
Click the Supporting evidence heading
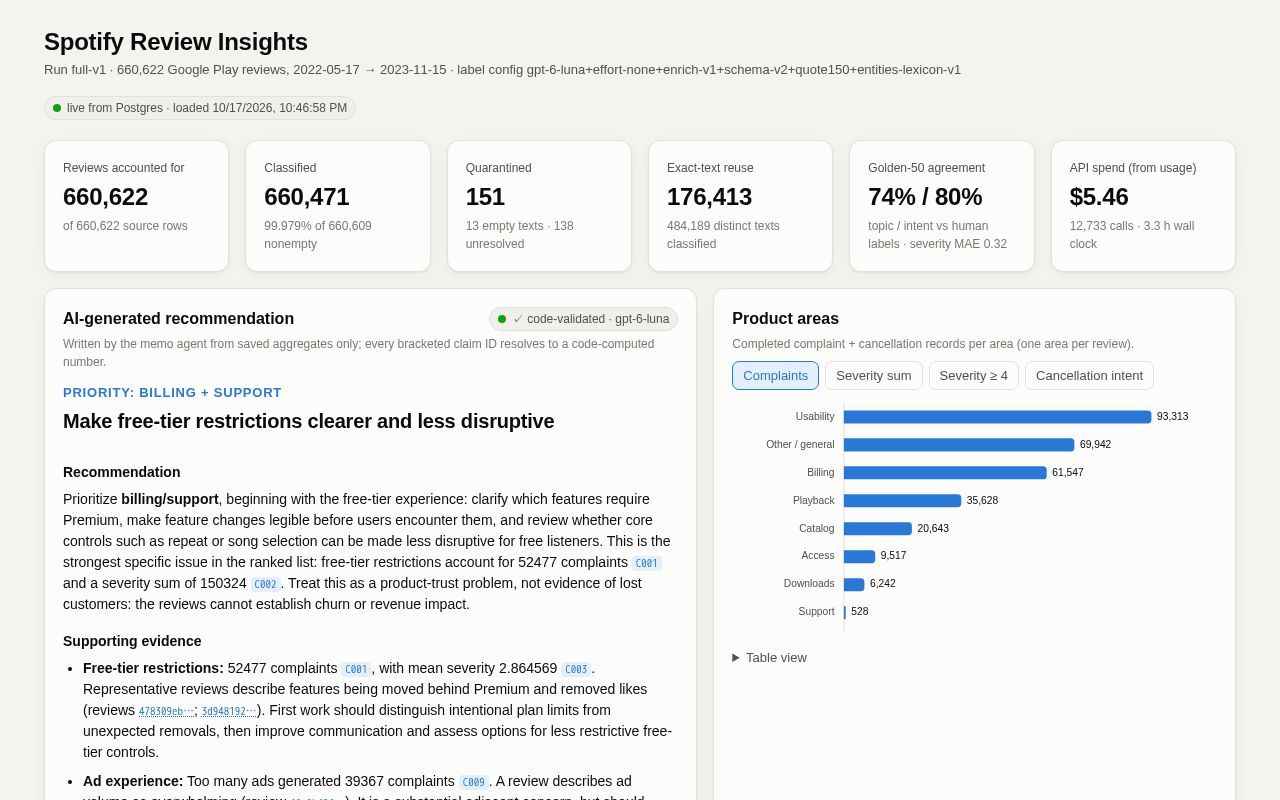click(x=132, y=641)
